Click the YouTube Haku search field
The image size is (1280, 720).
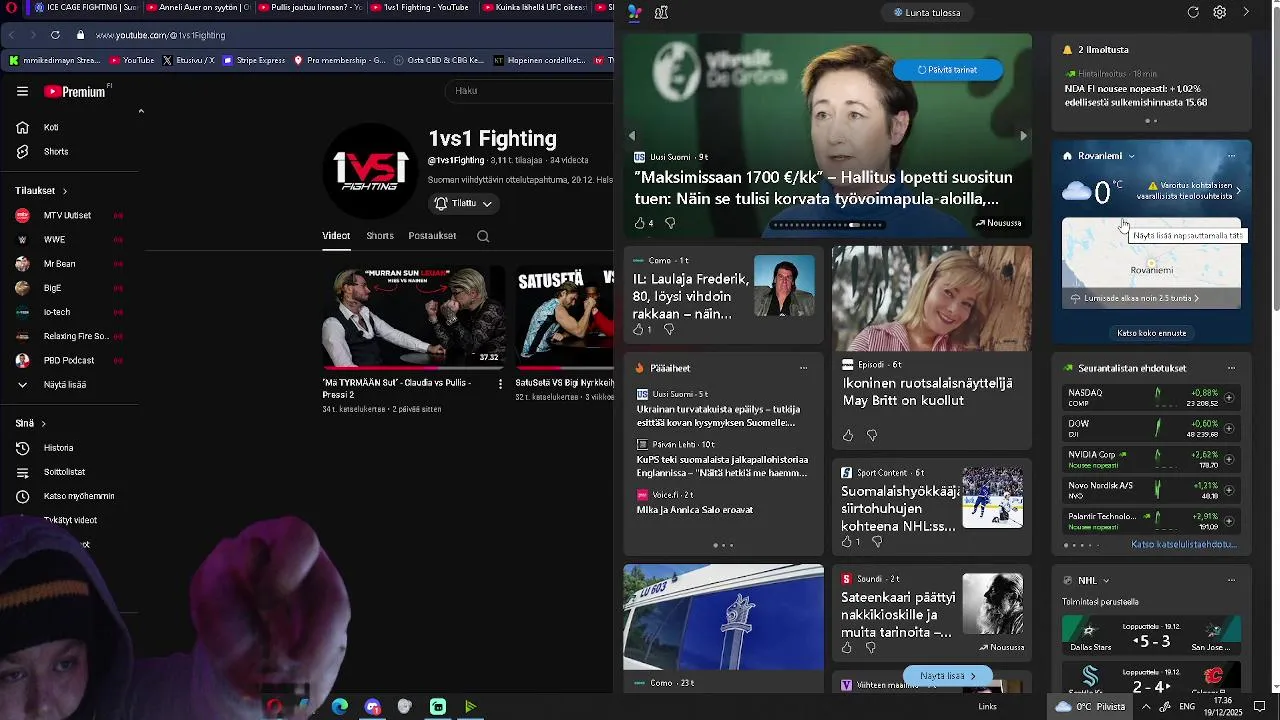tap(529, 91)
